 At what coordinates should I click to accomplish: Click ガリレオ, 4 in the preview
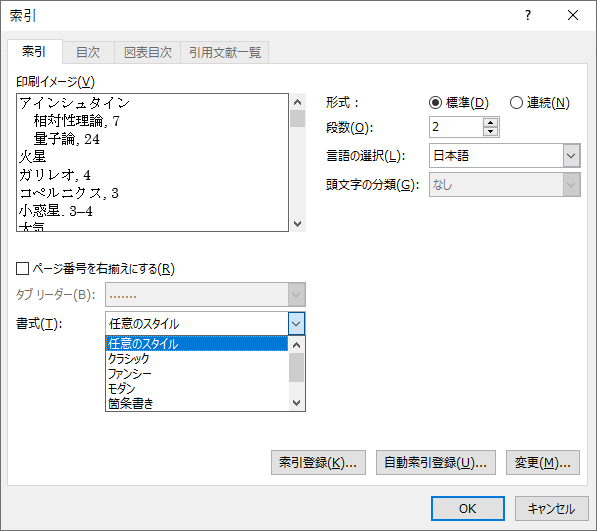[x=55, y=175]
